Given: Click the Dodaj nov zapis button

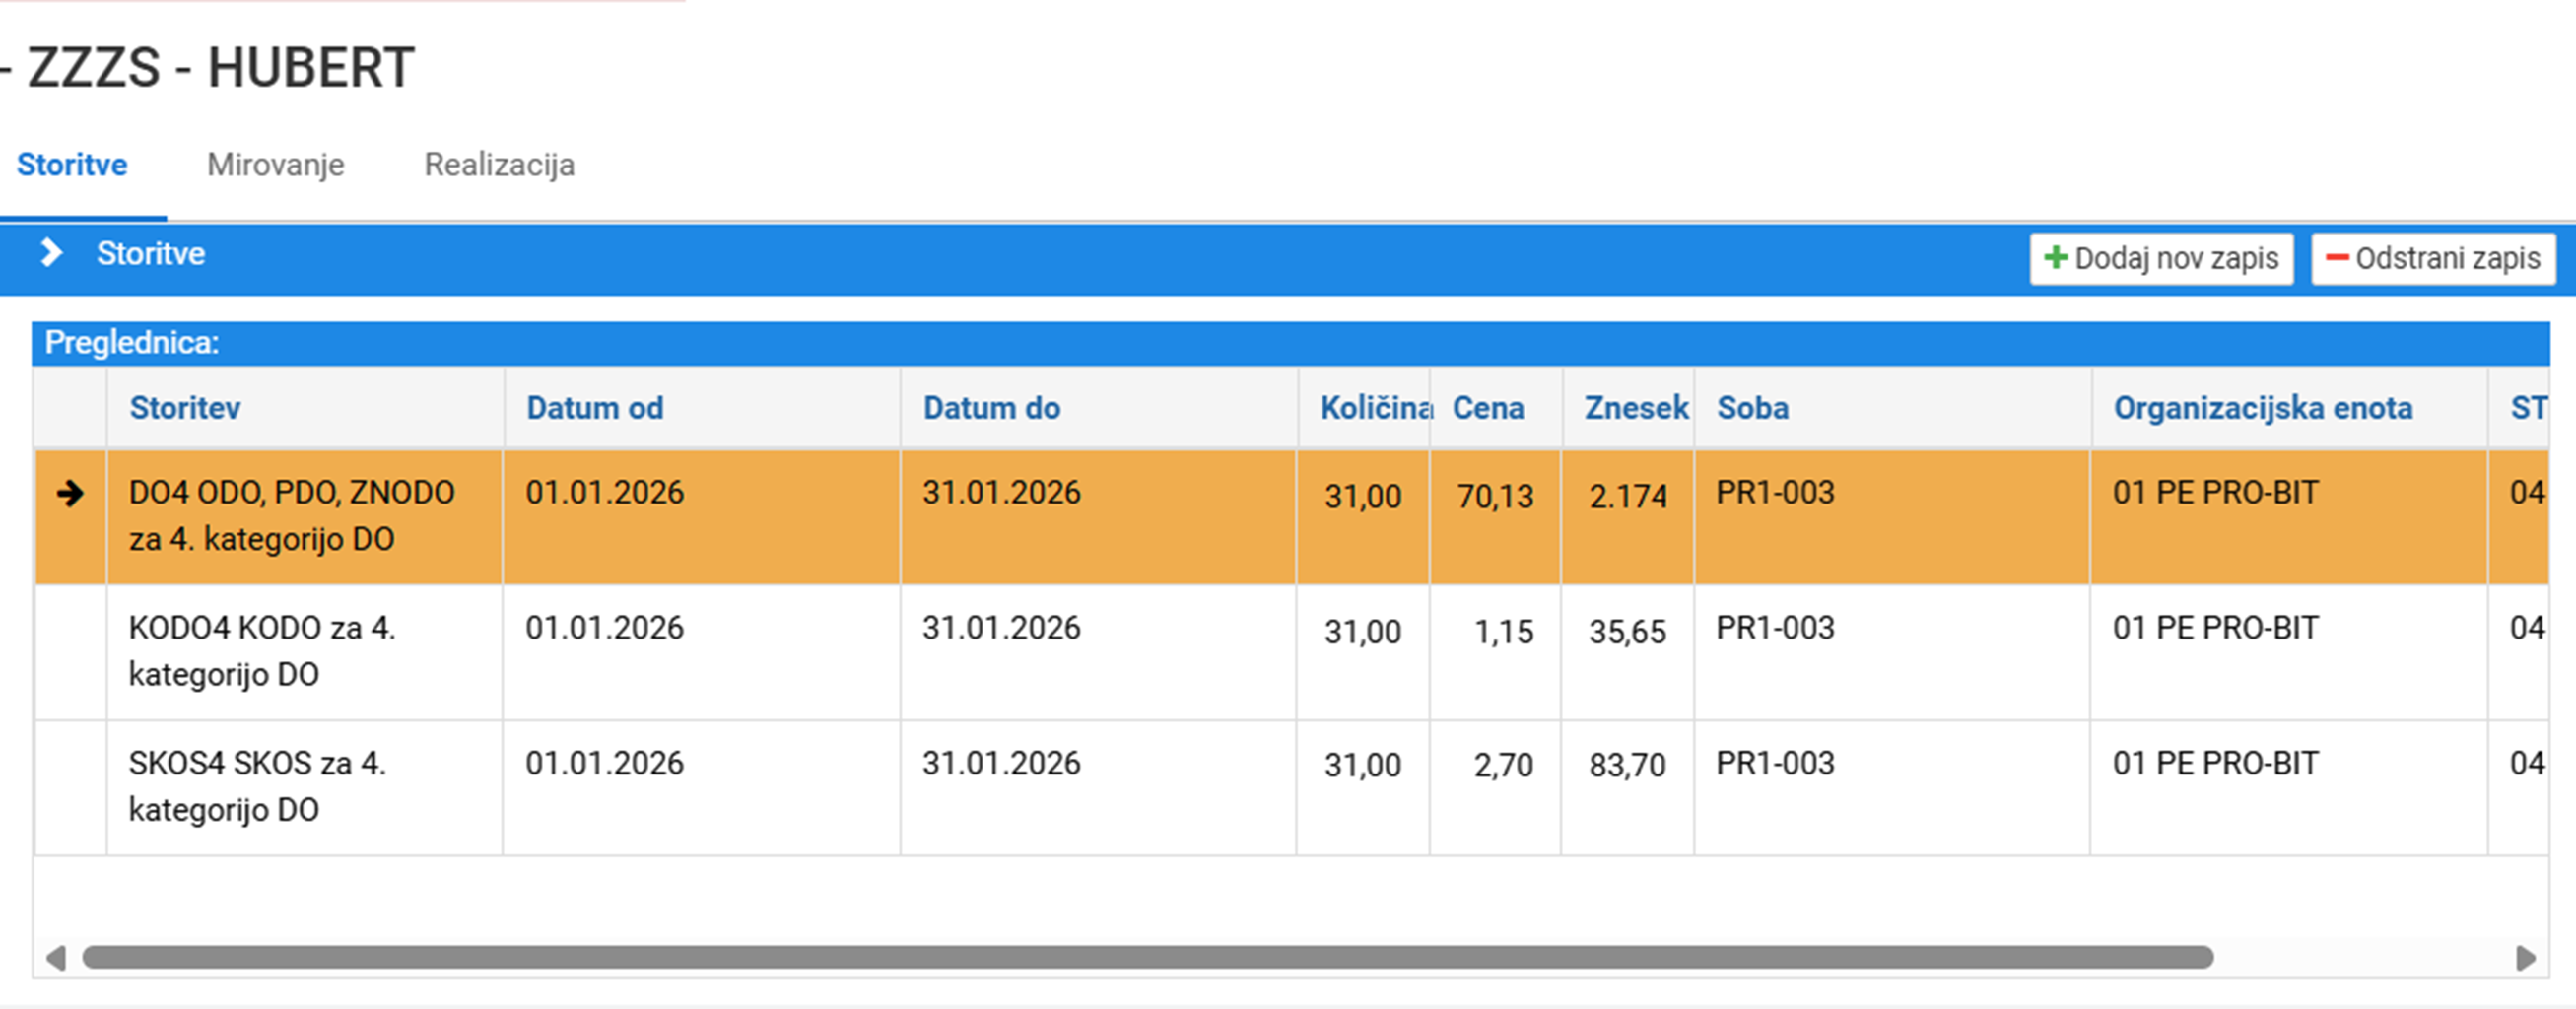Looking at the screenshot, I should (x=2161, y=259).
